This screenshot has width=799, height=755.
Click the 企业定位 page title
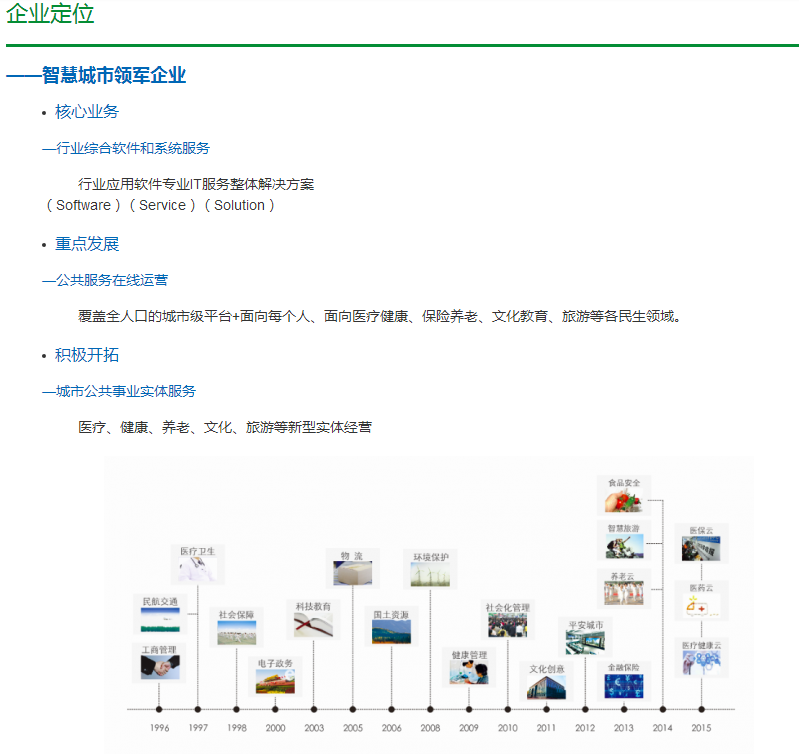(x=50, y=14)
